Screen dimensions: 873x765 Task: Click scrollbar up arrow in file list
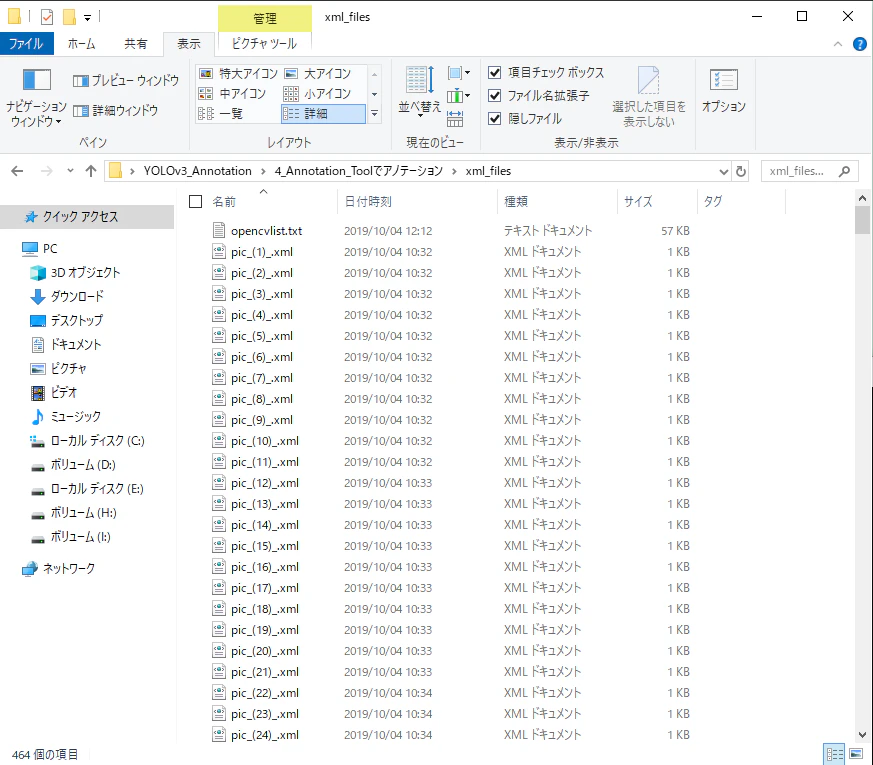click(862, 198)
